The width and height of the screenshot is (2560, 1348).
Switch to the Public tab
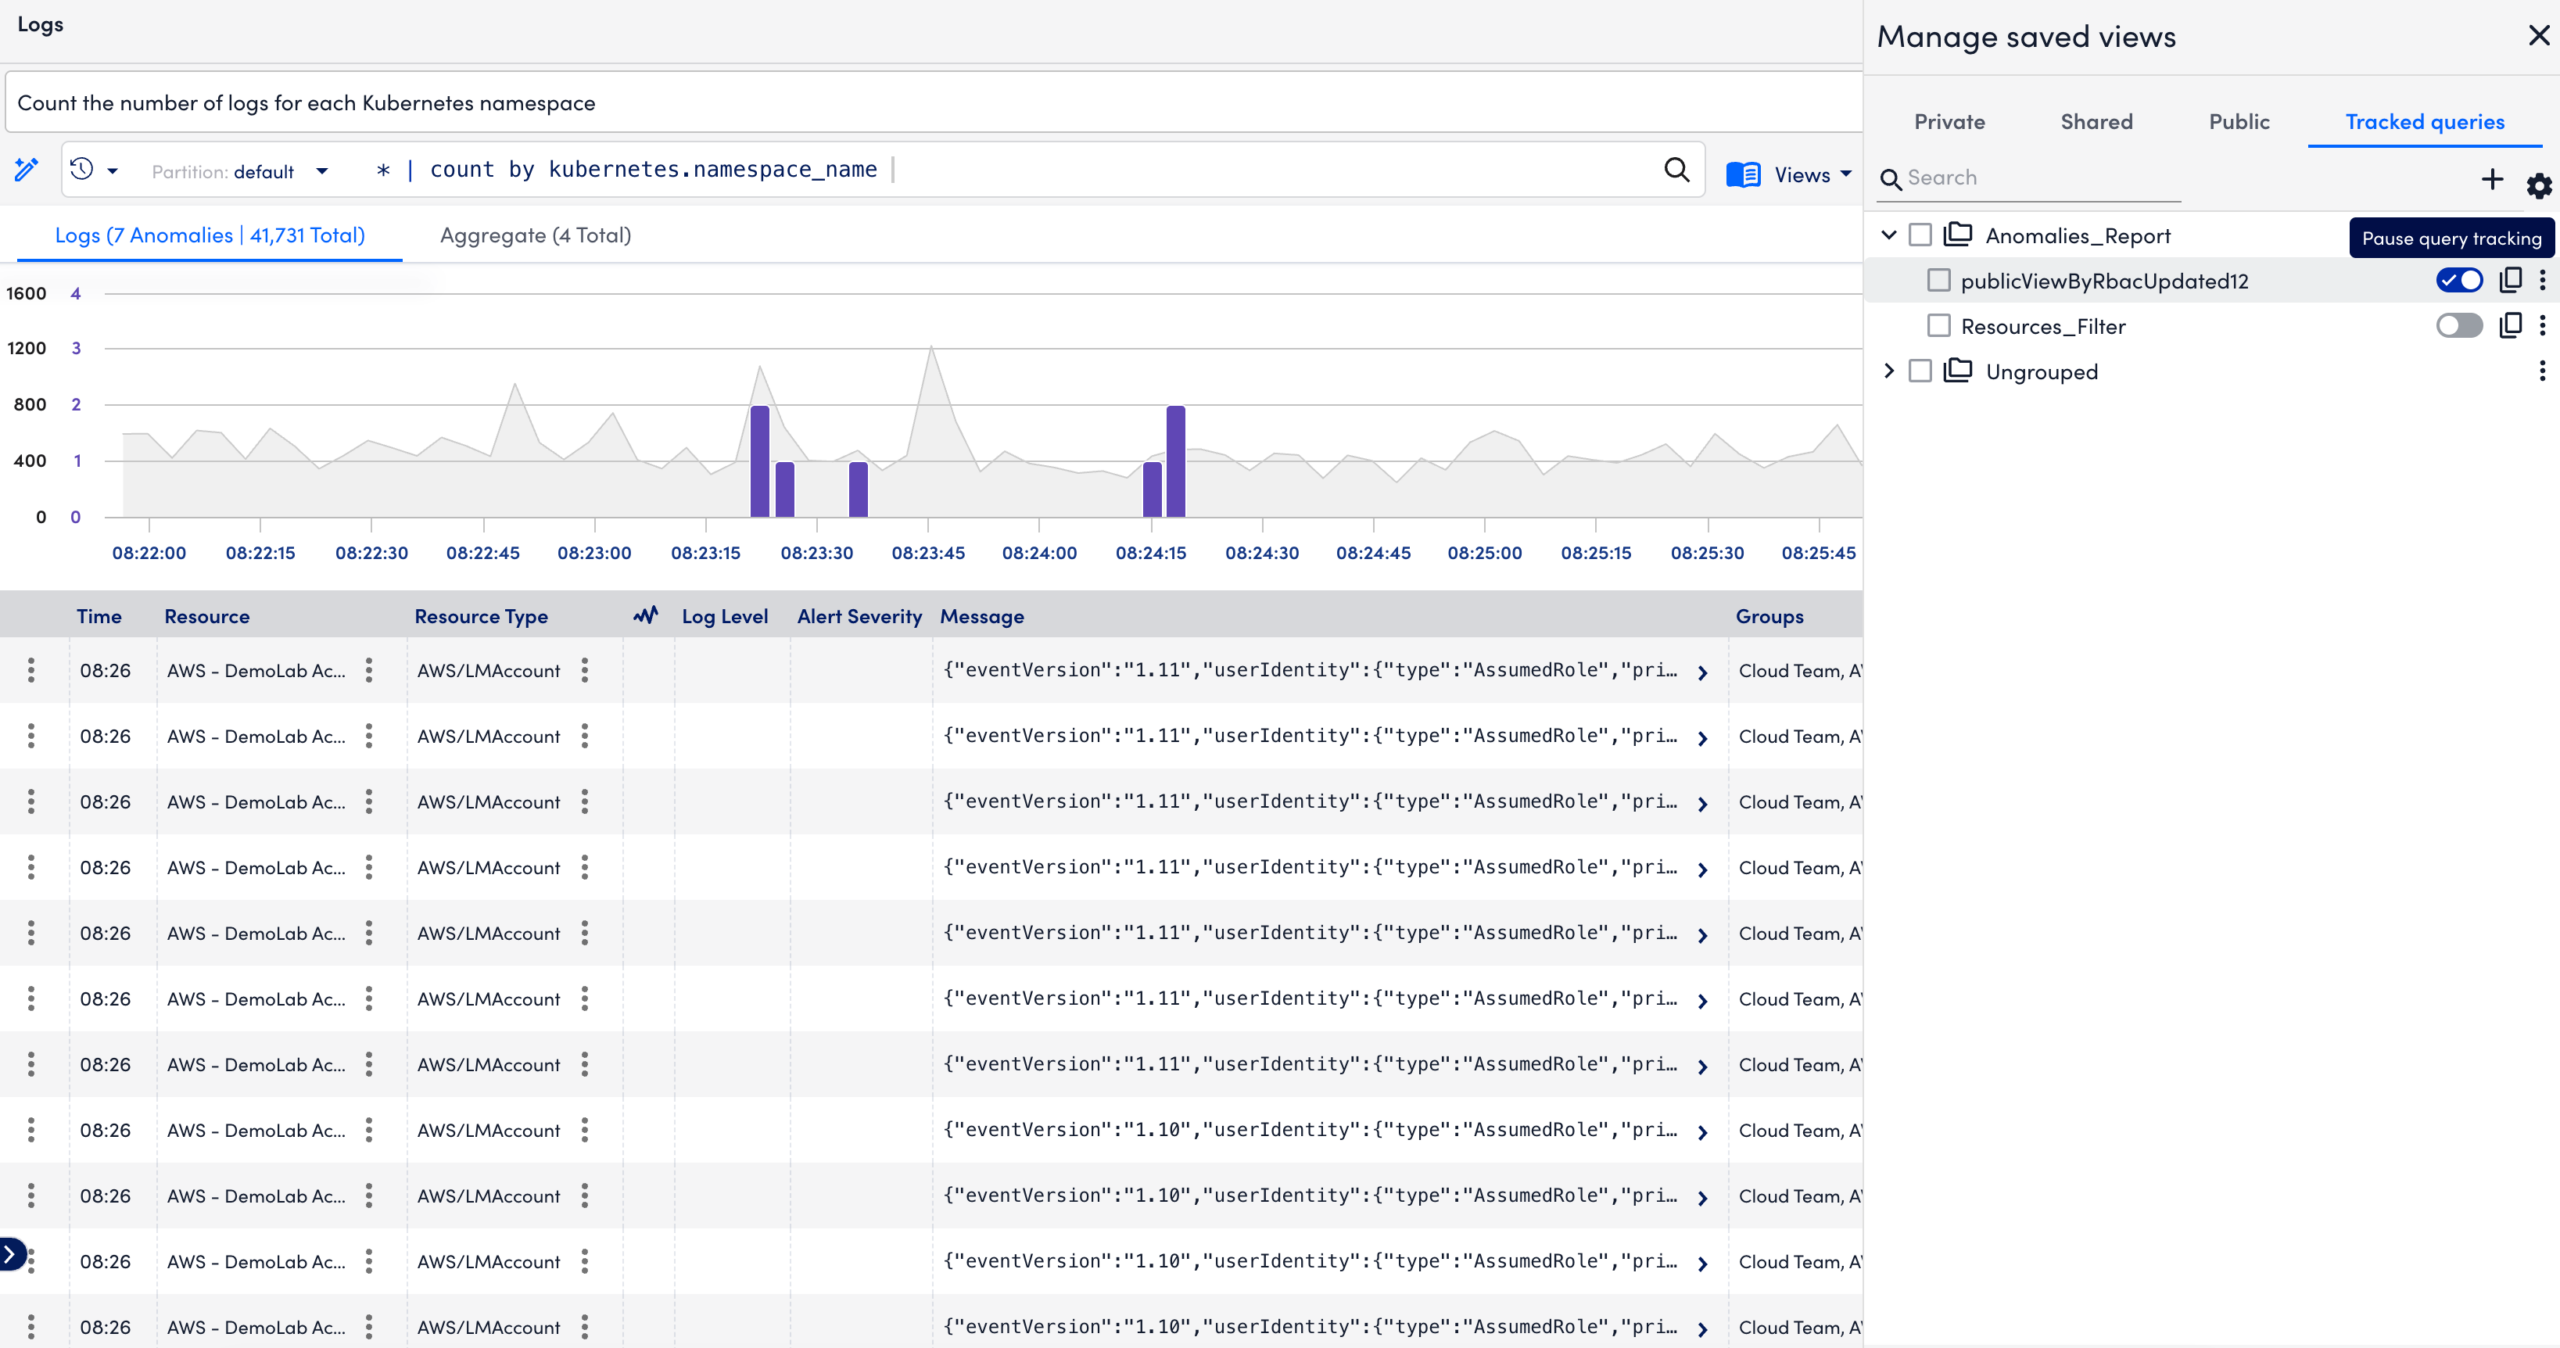click(2239, 122)
